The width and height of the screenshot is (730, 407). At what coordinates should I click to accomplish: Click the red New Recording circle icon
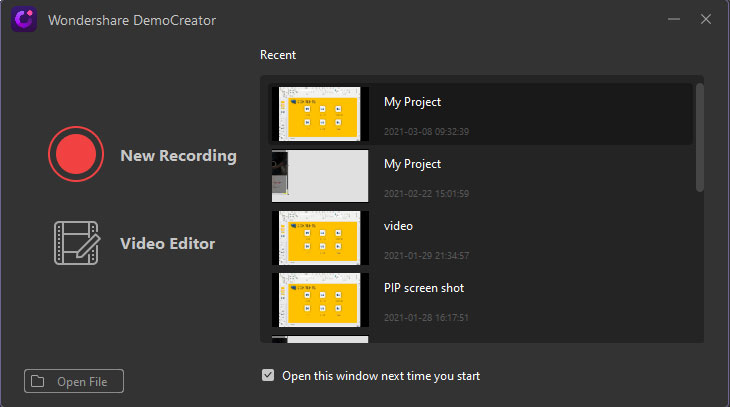[x=76, y=154]
